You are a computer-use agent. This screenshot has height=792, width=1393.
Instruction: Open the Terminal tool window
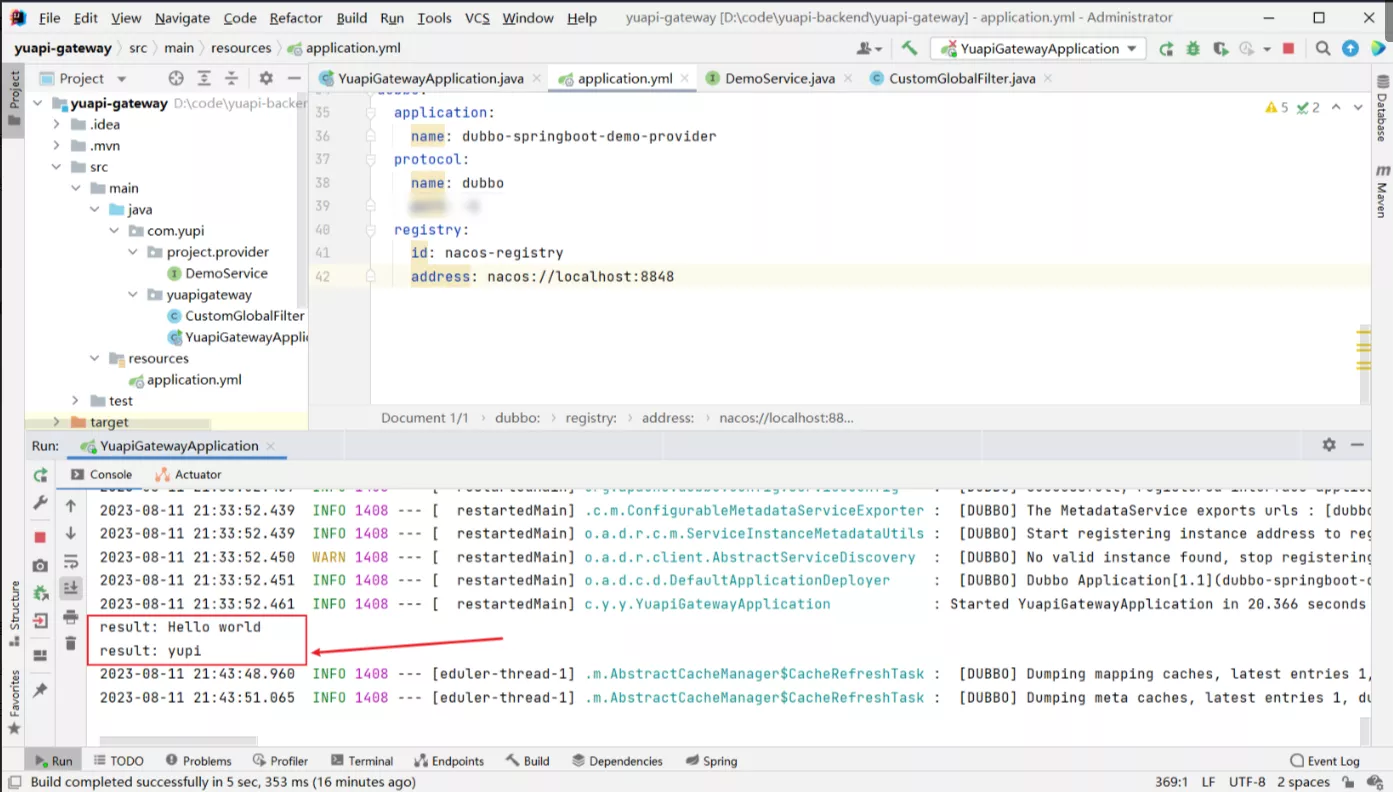click(x=362, y=761)
